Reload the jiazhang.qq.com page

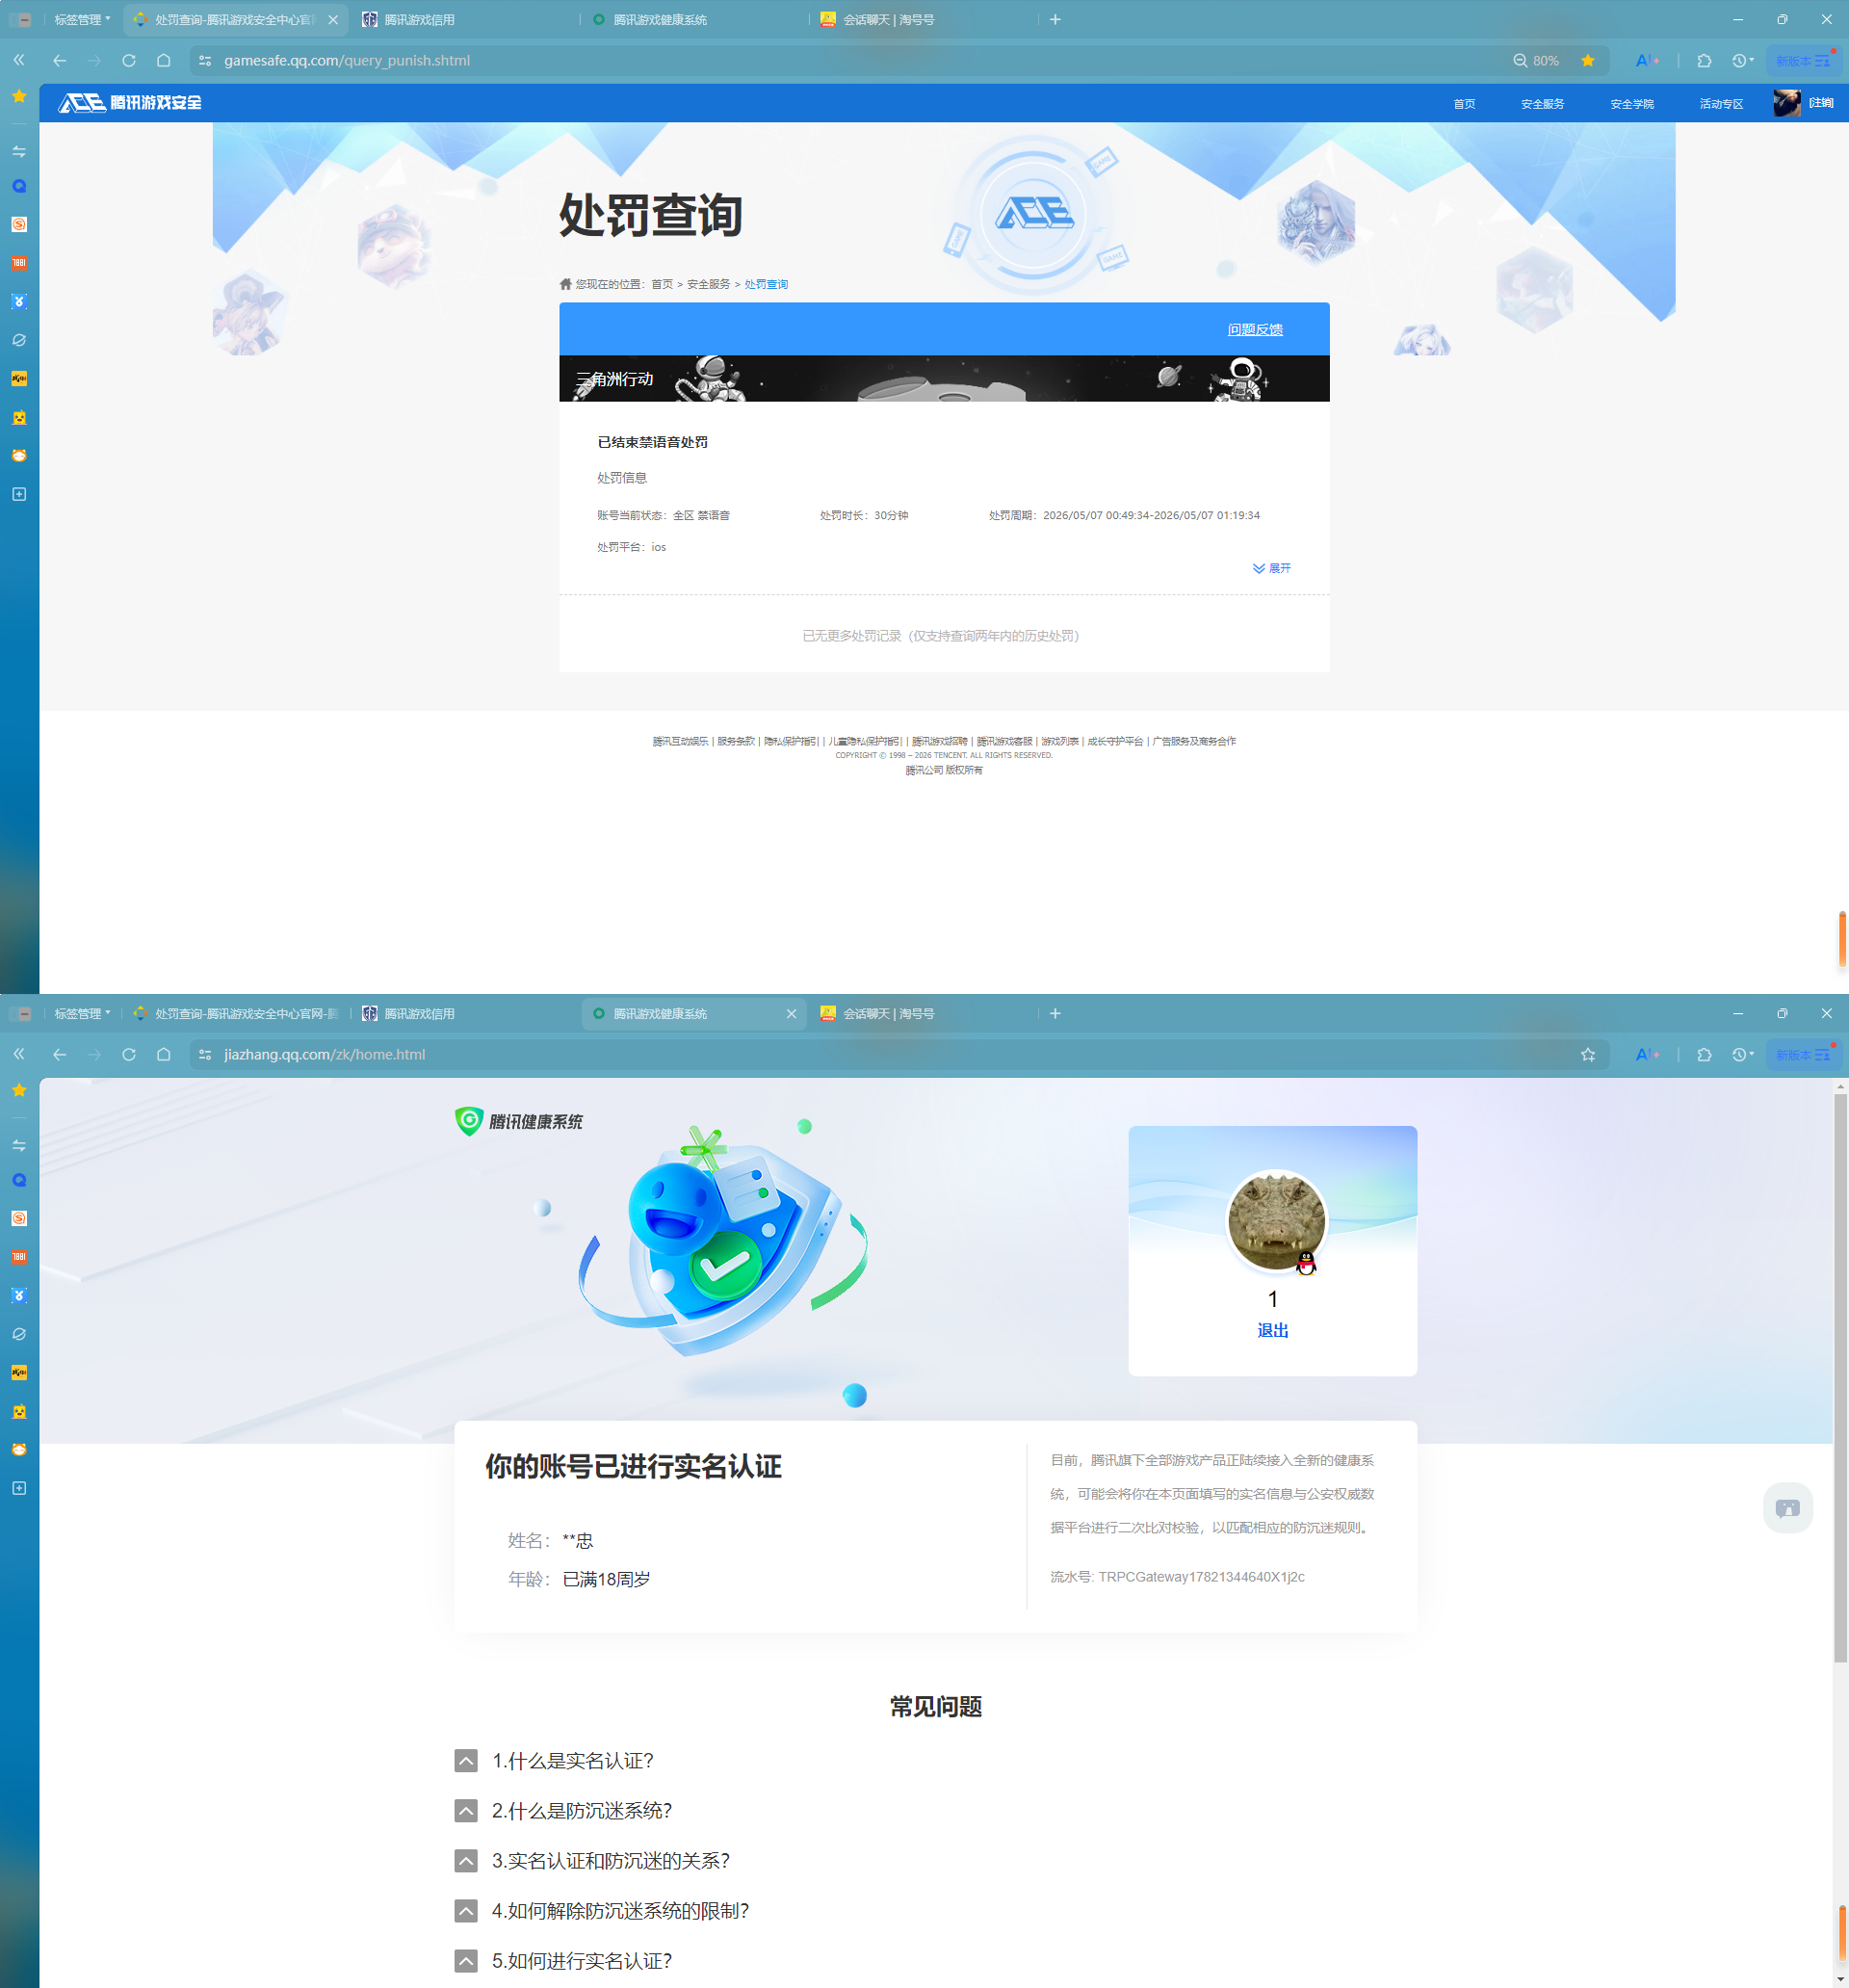click(x=129, y=1054)
